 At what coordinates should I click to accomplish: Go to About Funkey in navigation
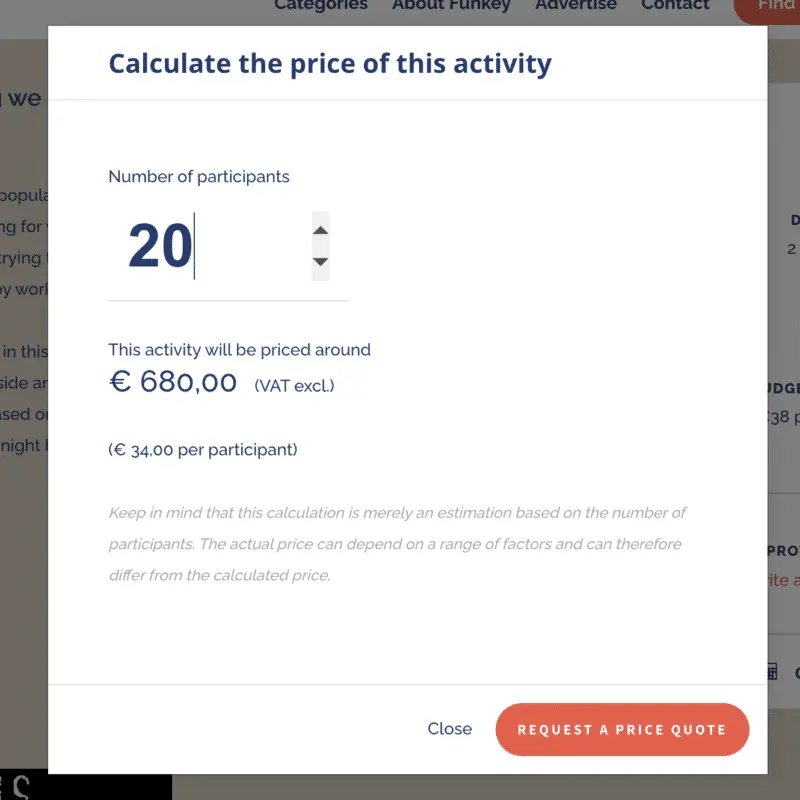pos(451,6)
